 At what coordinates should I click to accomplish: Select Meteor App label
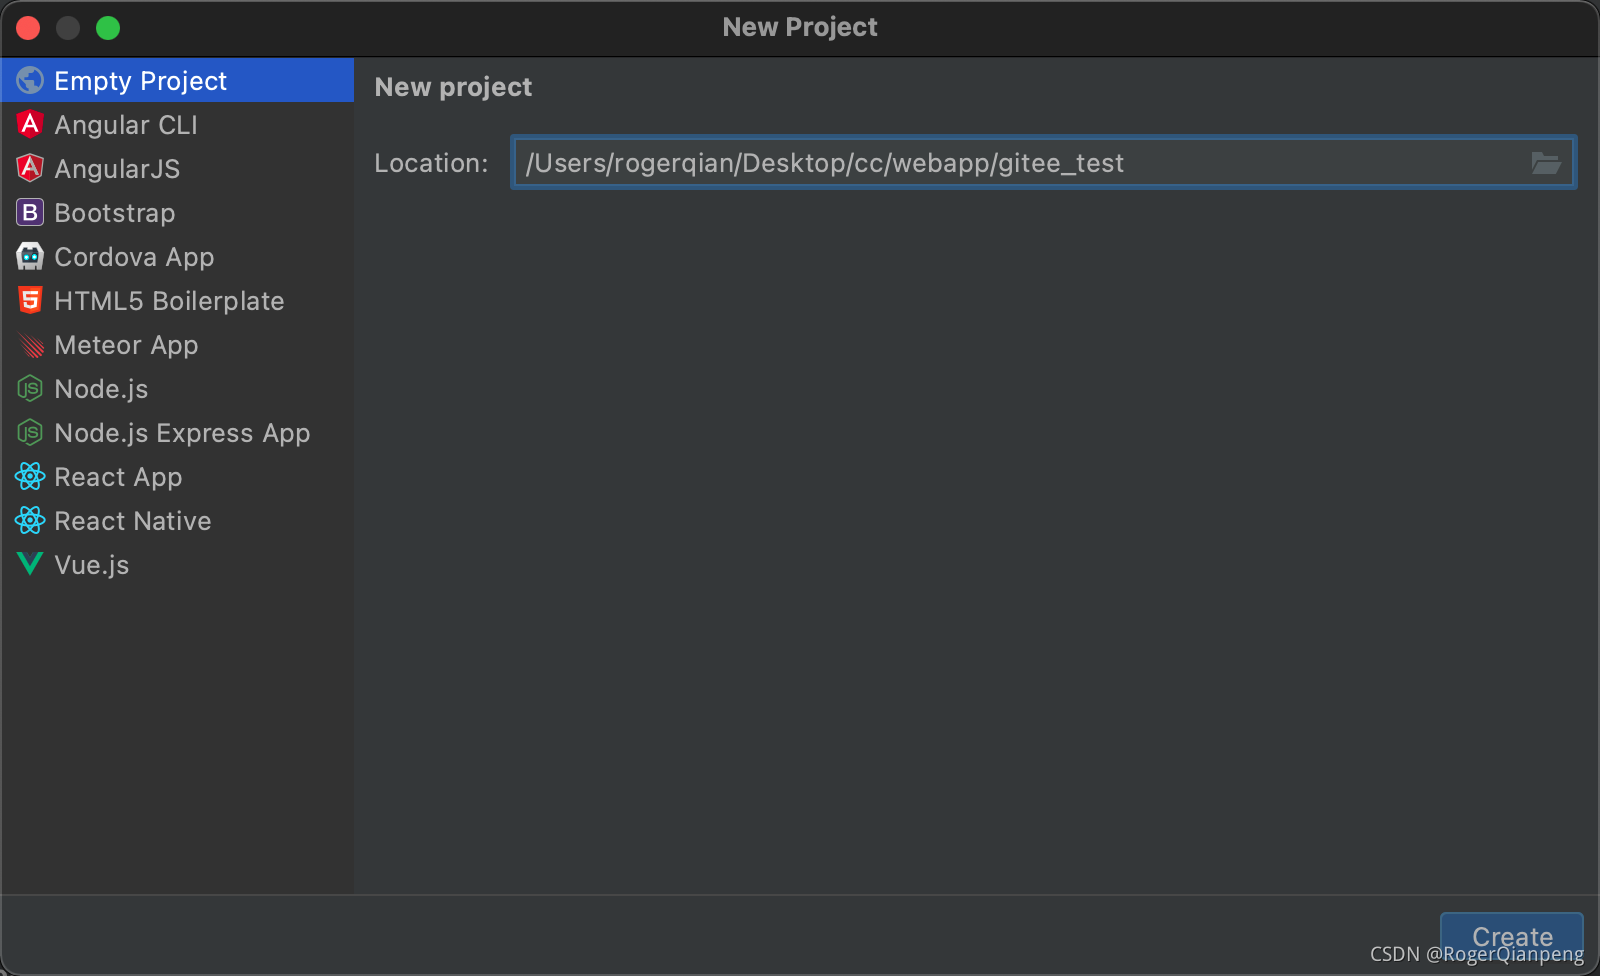pos(126,345)
